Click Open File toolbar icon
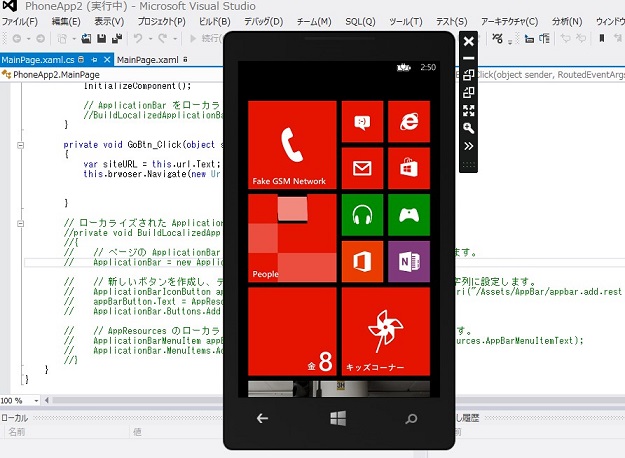 pyautogui.click(x=86, y=39)
